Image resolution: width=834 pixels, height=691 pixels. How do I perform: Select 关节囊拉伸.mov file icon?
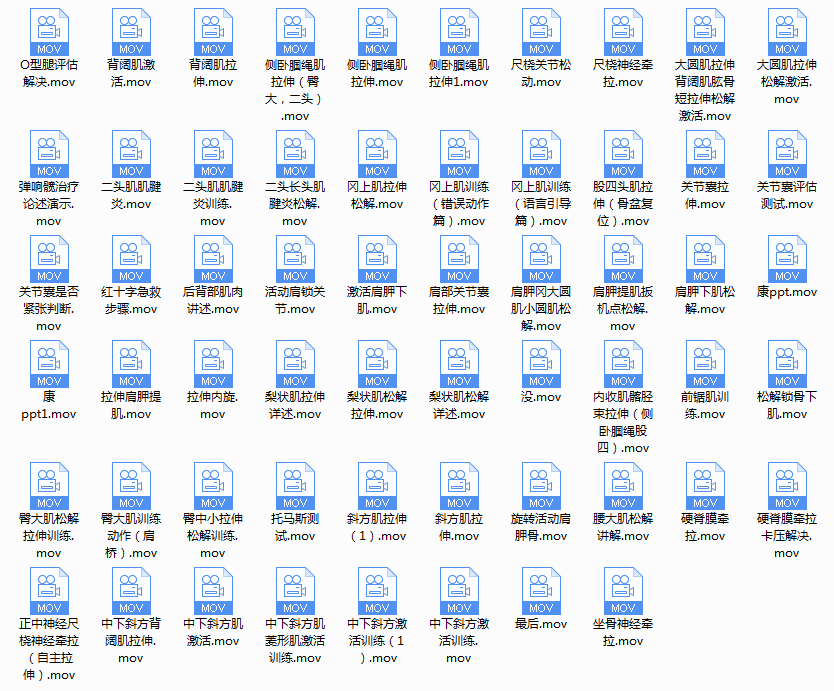tap(705, 154)
